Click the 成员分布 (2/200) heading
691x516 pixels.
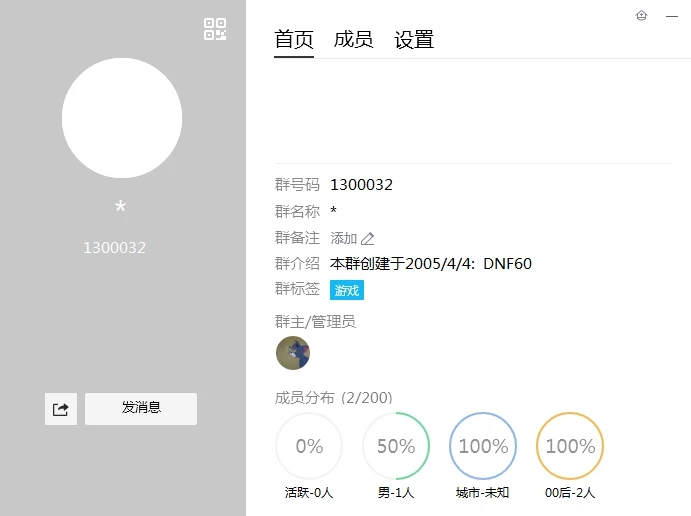pyautogui.click(x=334, y=397)
